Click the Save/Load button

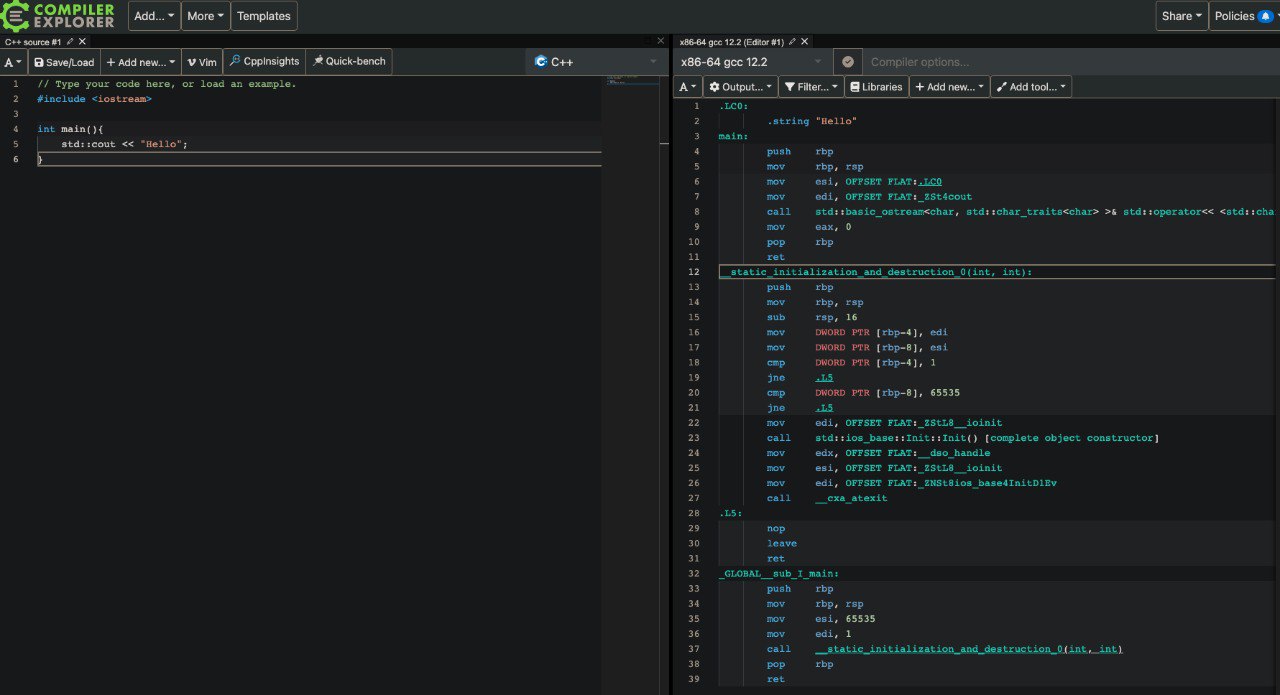[64, 62]
